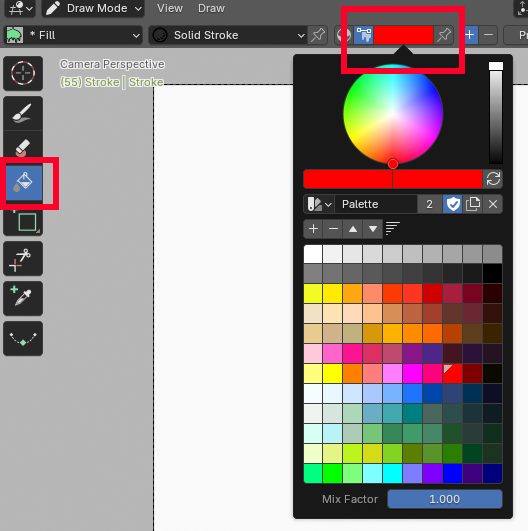Unlink the palette with X icon

tap(493, 204)
